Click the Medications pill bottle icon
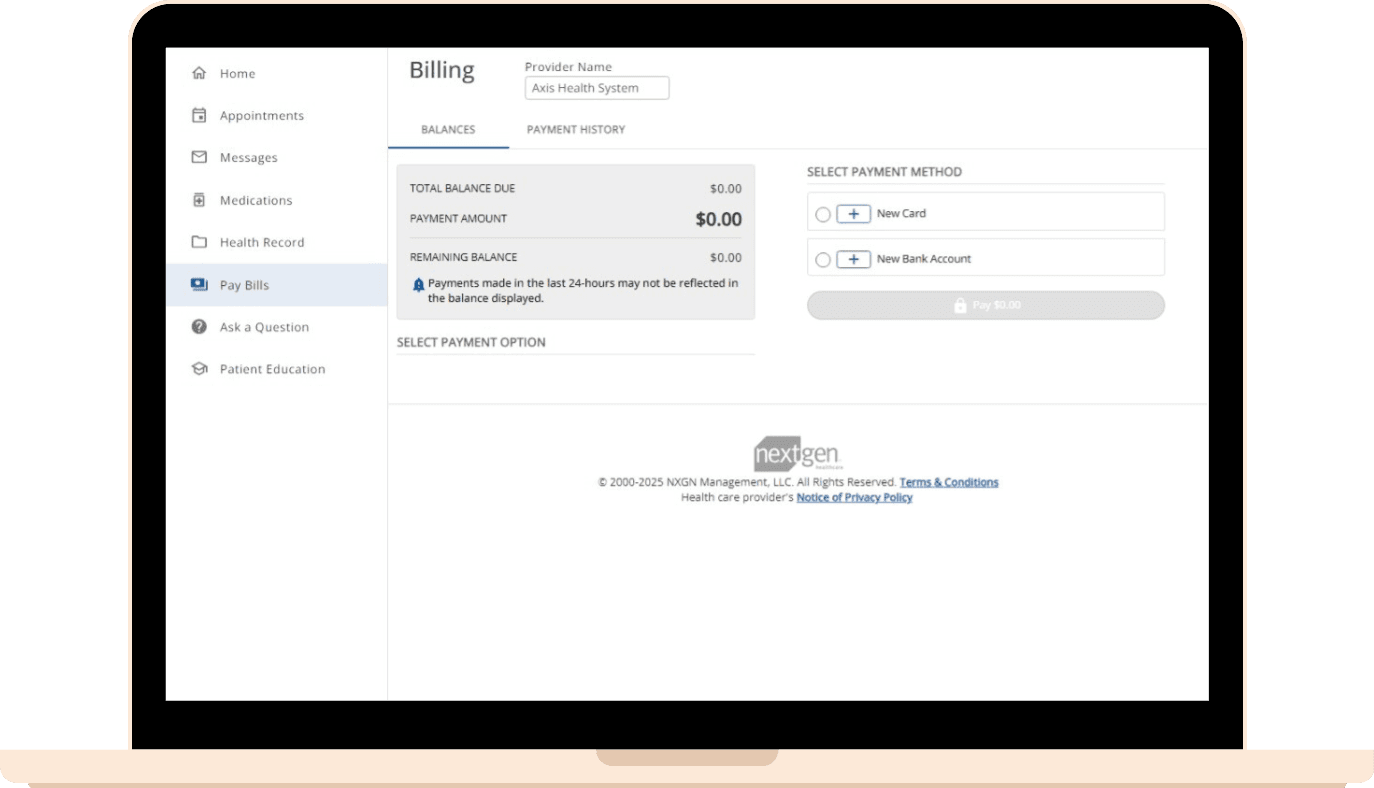 (199, 200)
